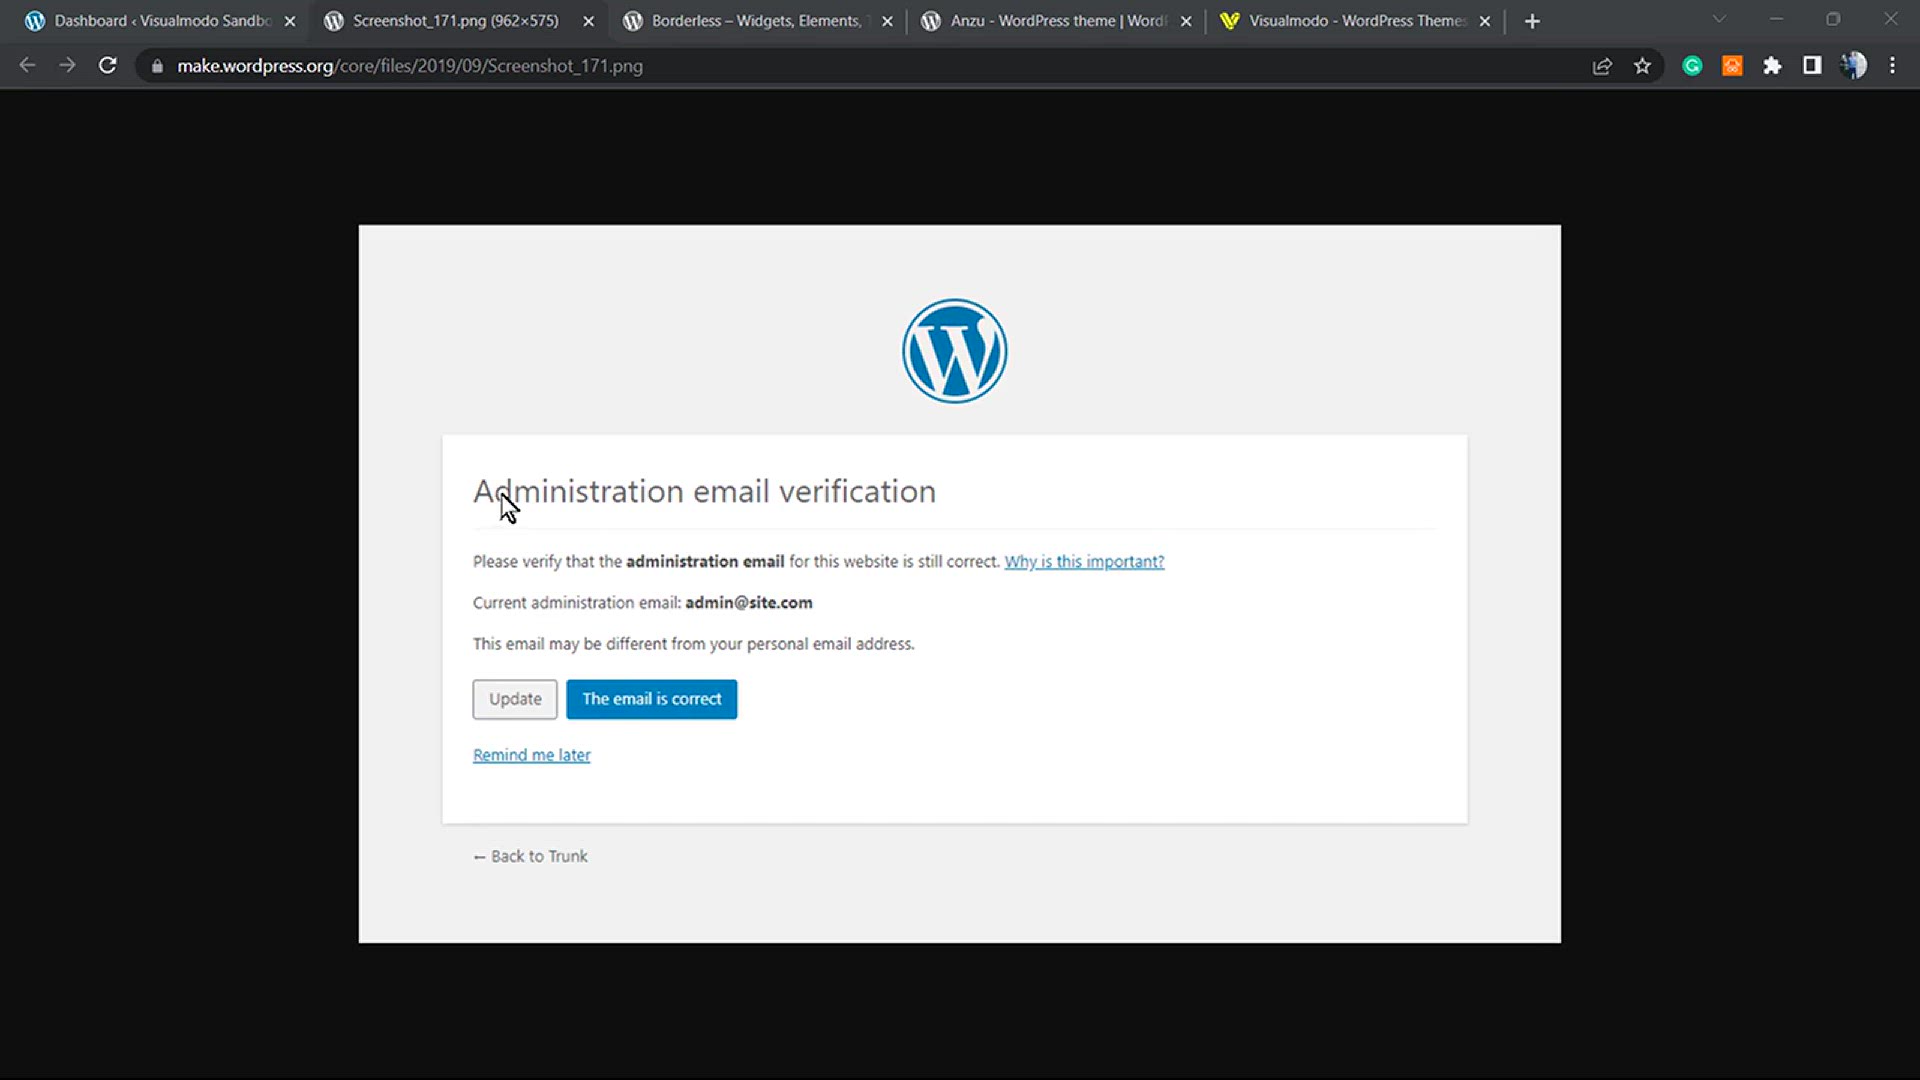Click the lock icon in the address bar
The width and height of the screenshot is (1920, 1080).
[x=157, y=66]
